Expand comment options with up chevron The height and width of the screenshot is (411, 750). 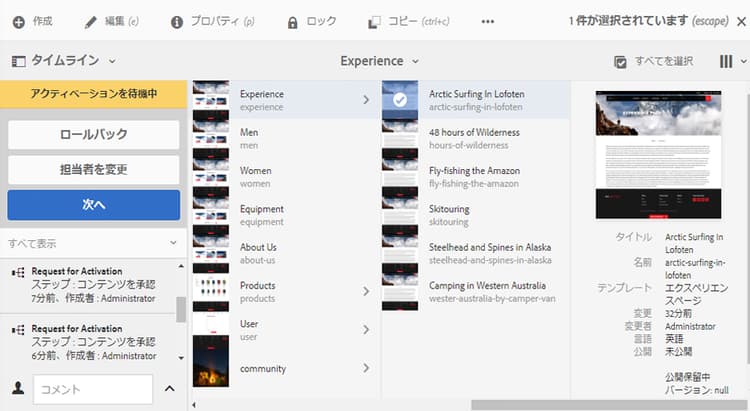pyautogui.click(x=169, y=389)
